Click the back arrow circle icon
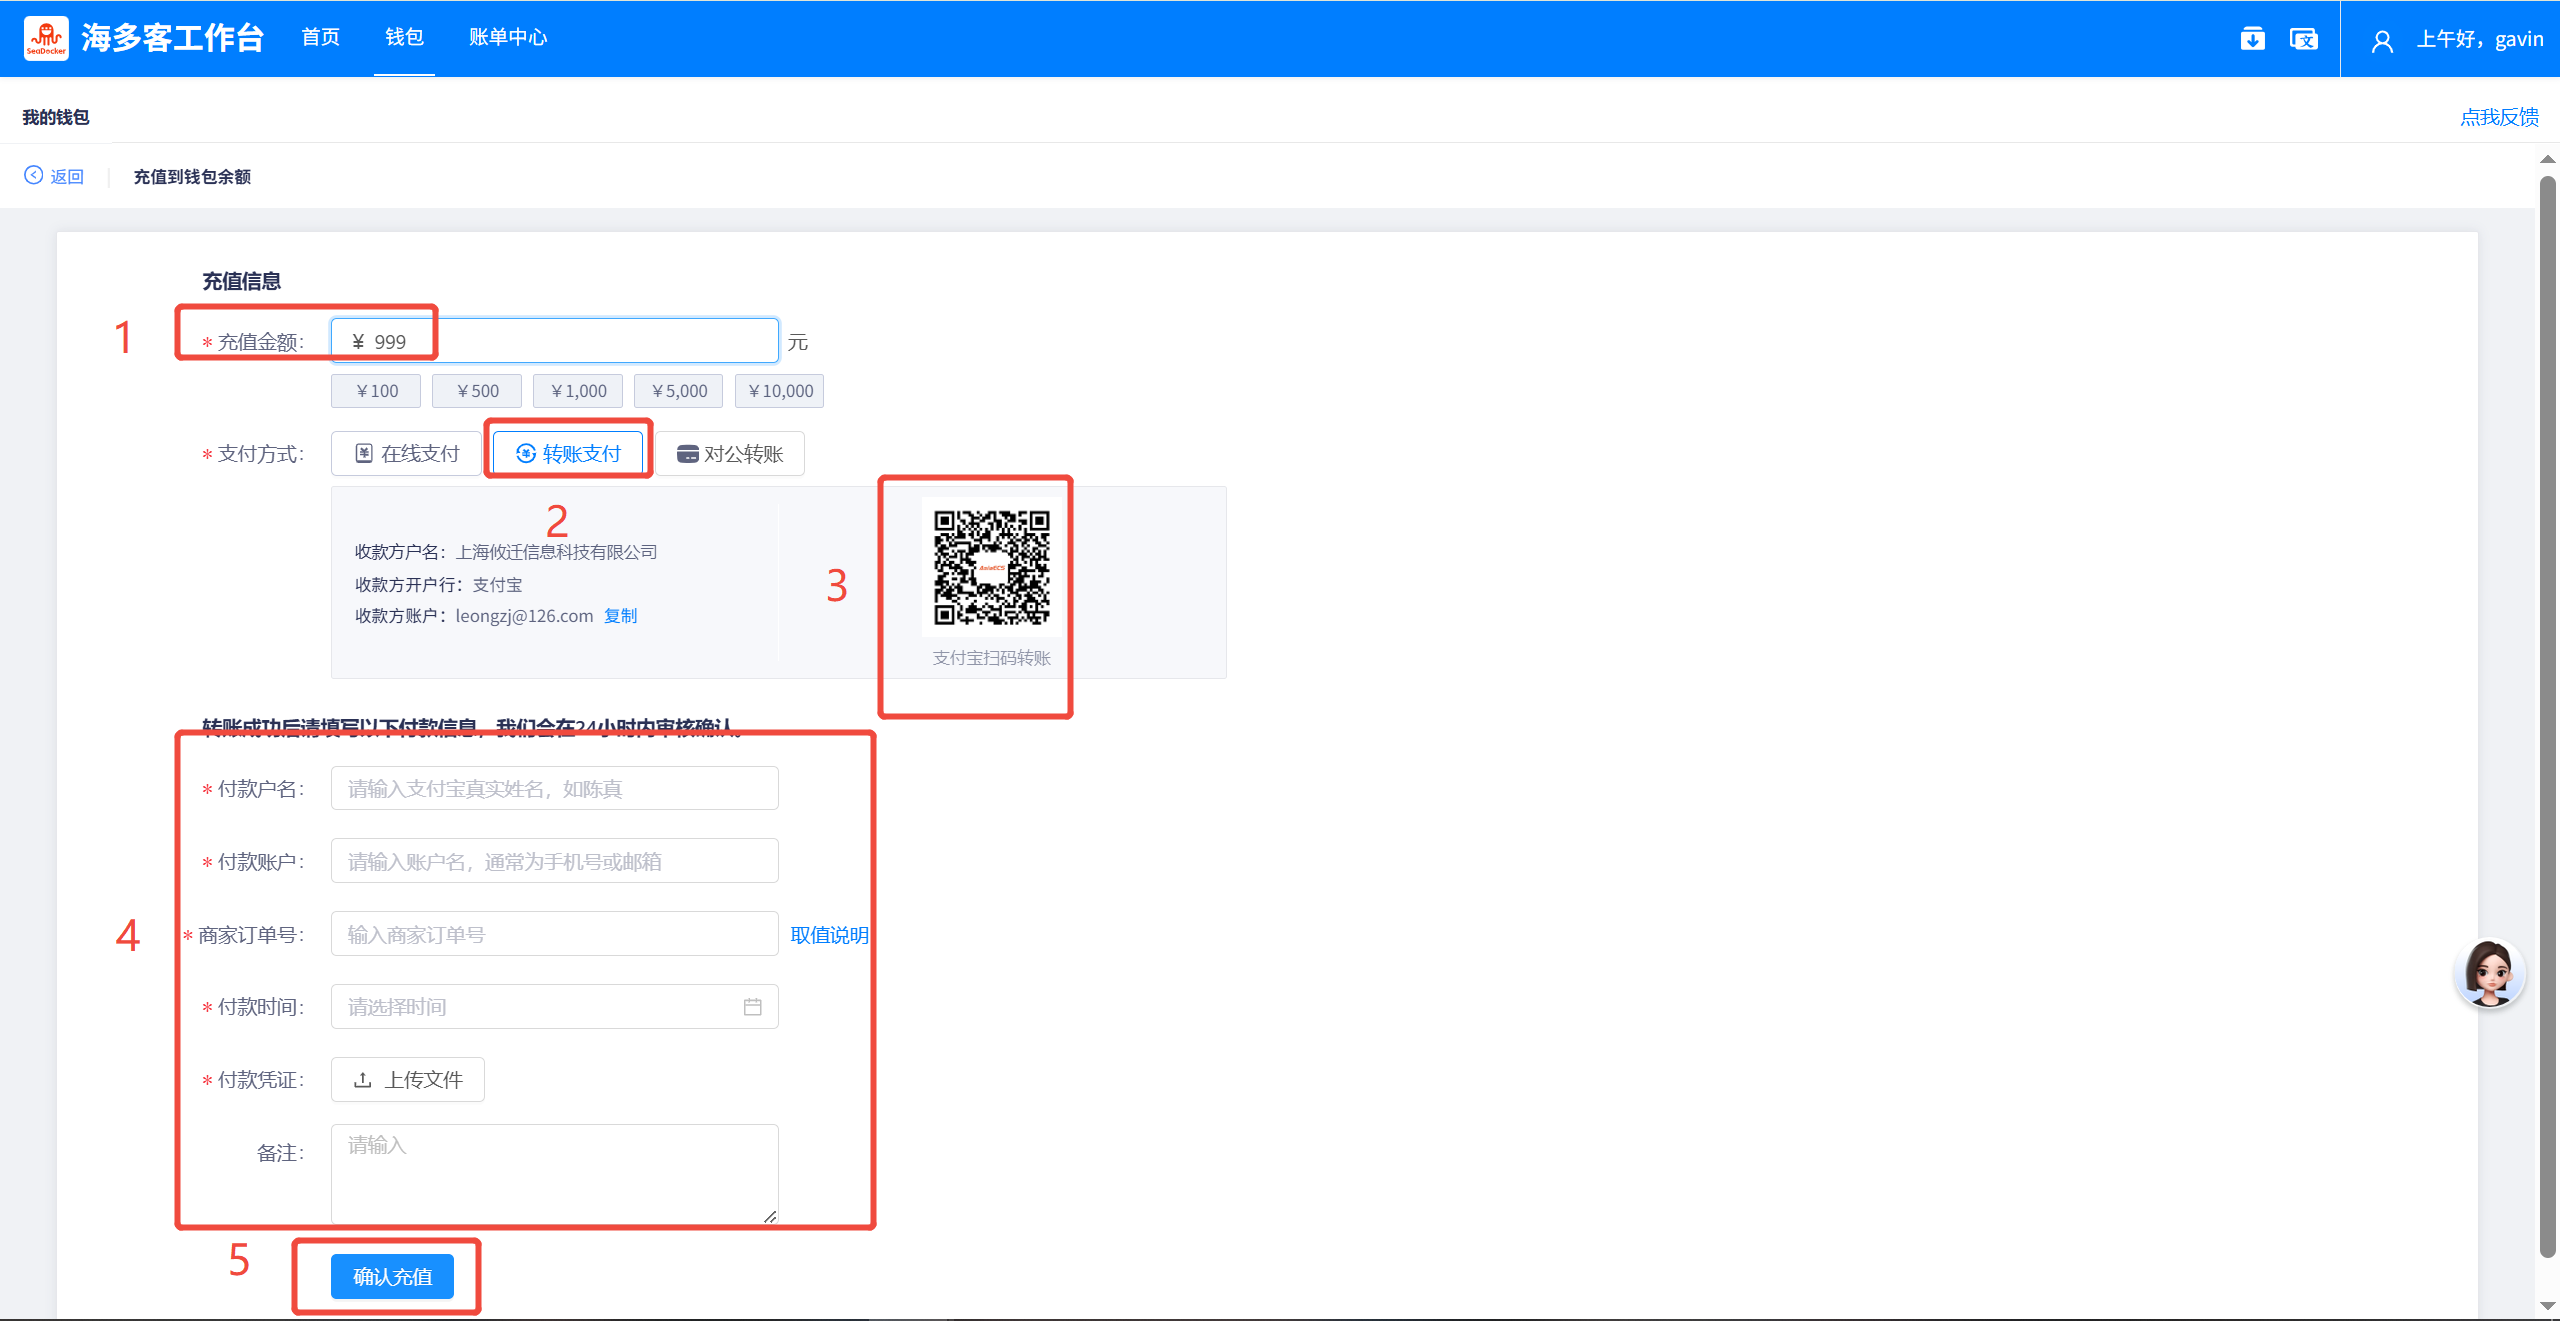The height and width of the screenshot is (1321, 2560). tap(34, 176)
